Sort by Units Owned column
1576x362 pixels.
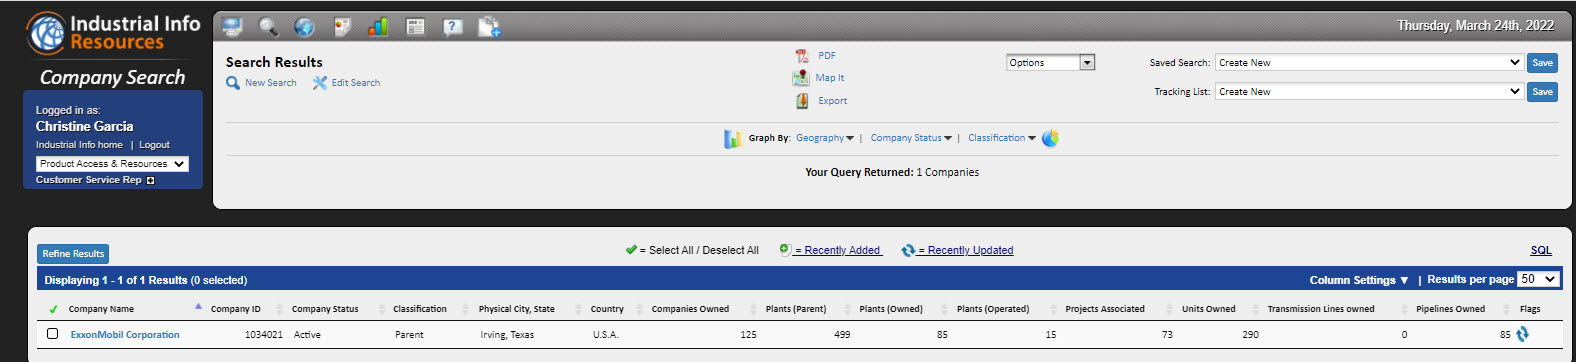click(1208, 309)
